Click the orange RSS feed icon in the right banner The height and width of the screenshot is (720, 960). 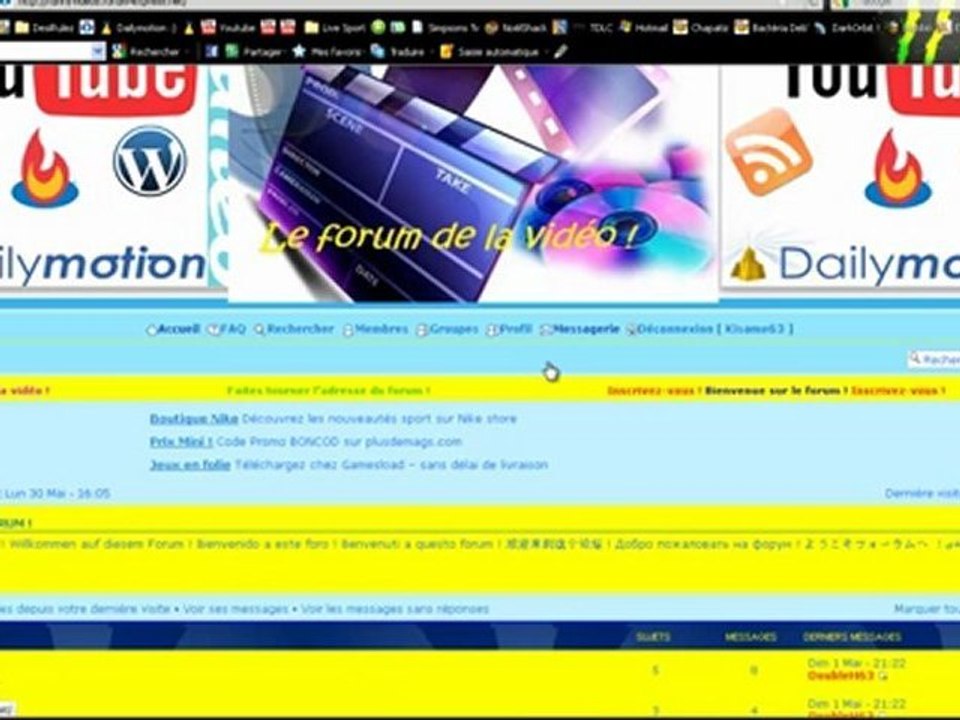point(768,152)
